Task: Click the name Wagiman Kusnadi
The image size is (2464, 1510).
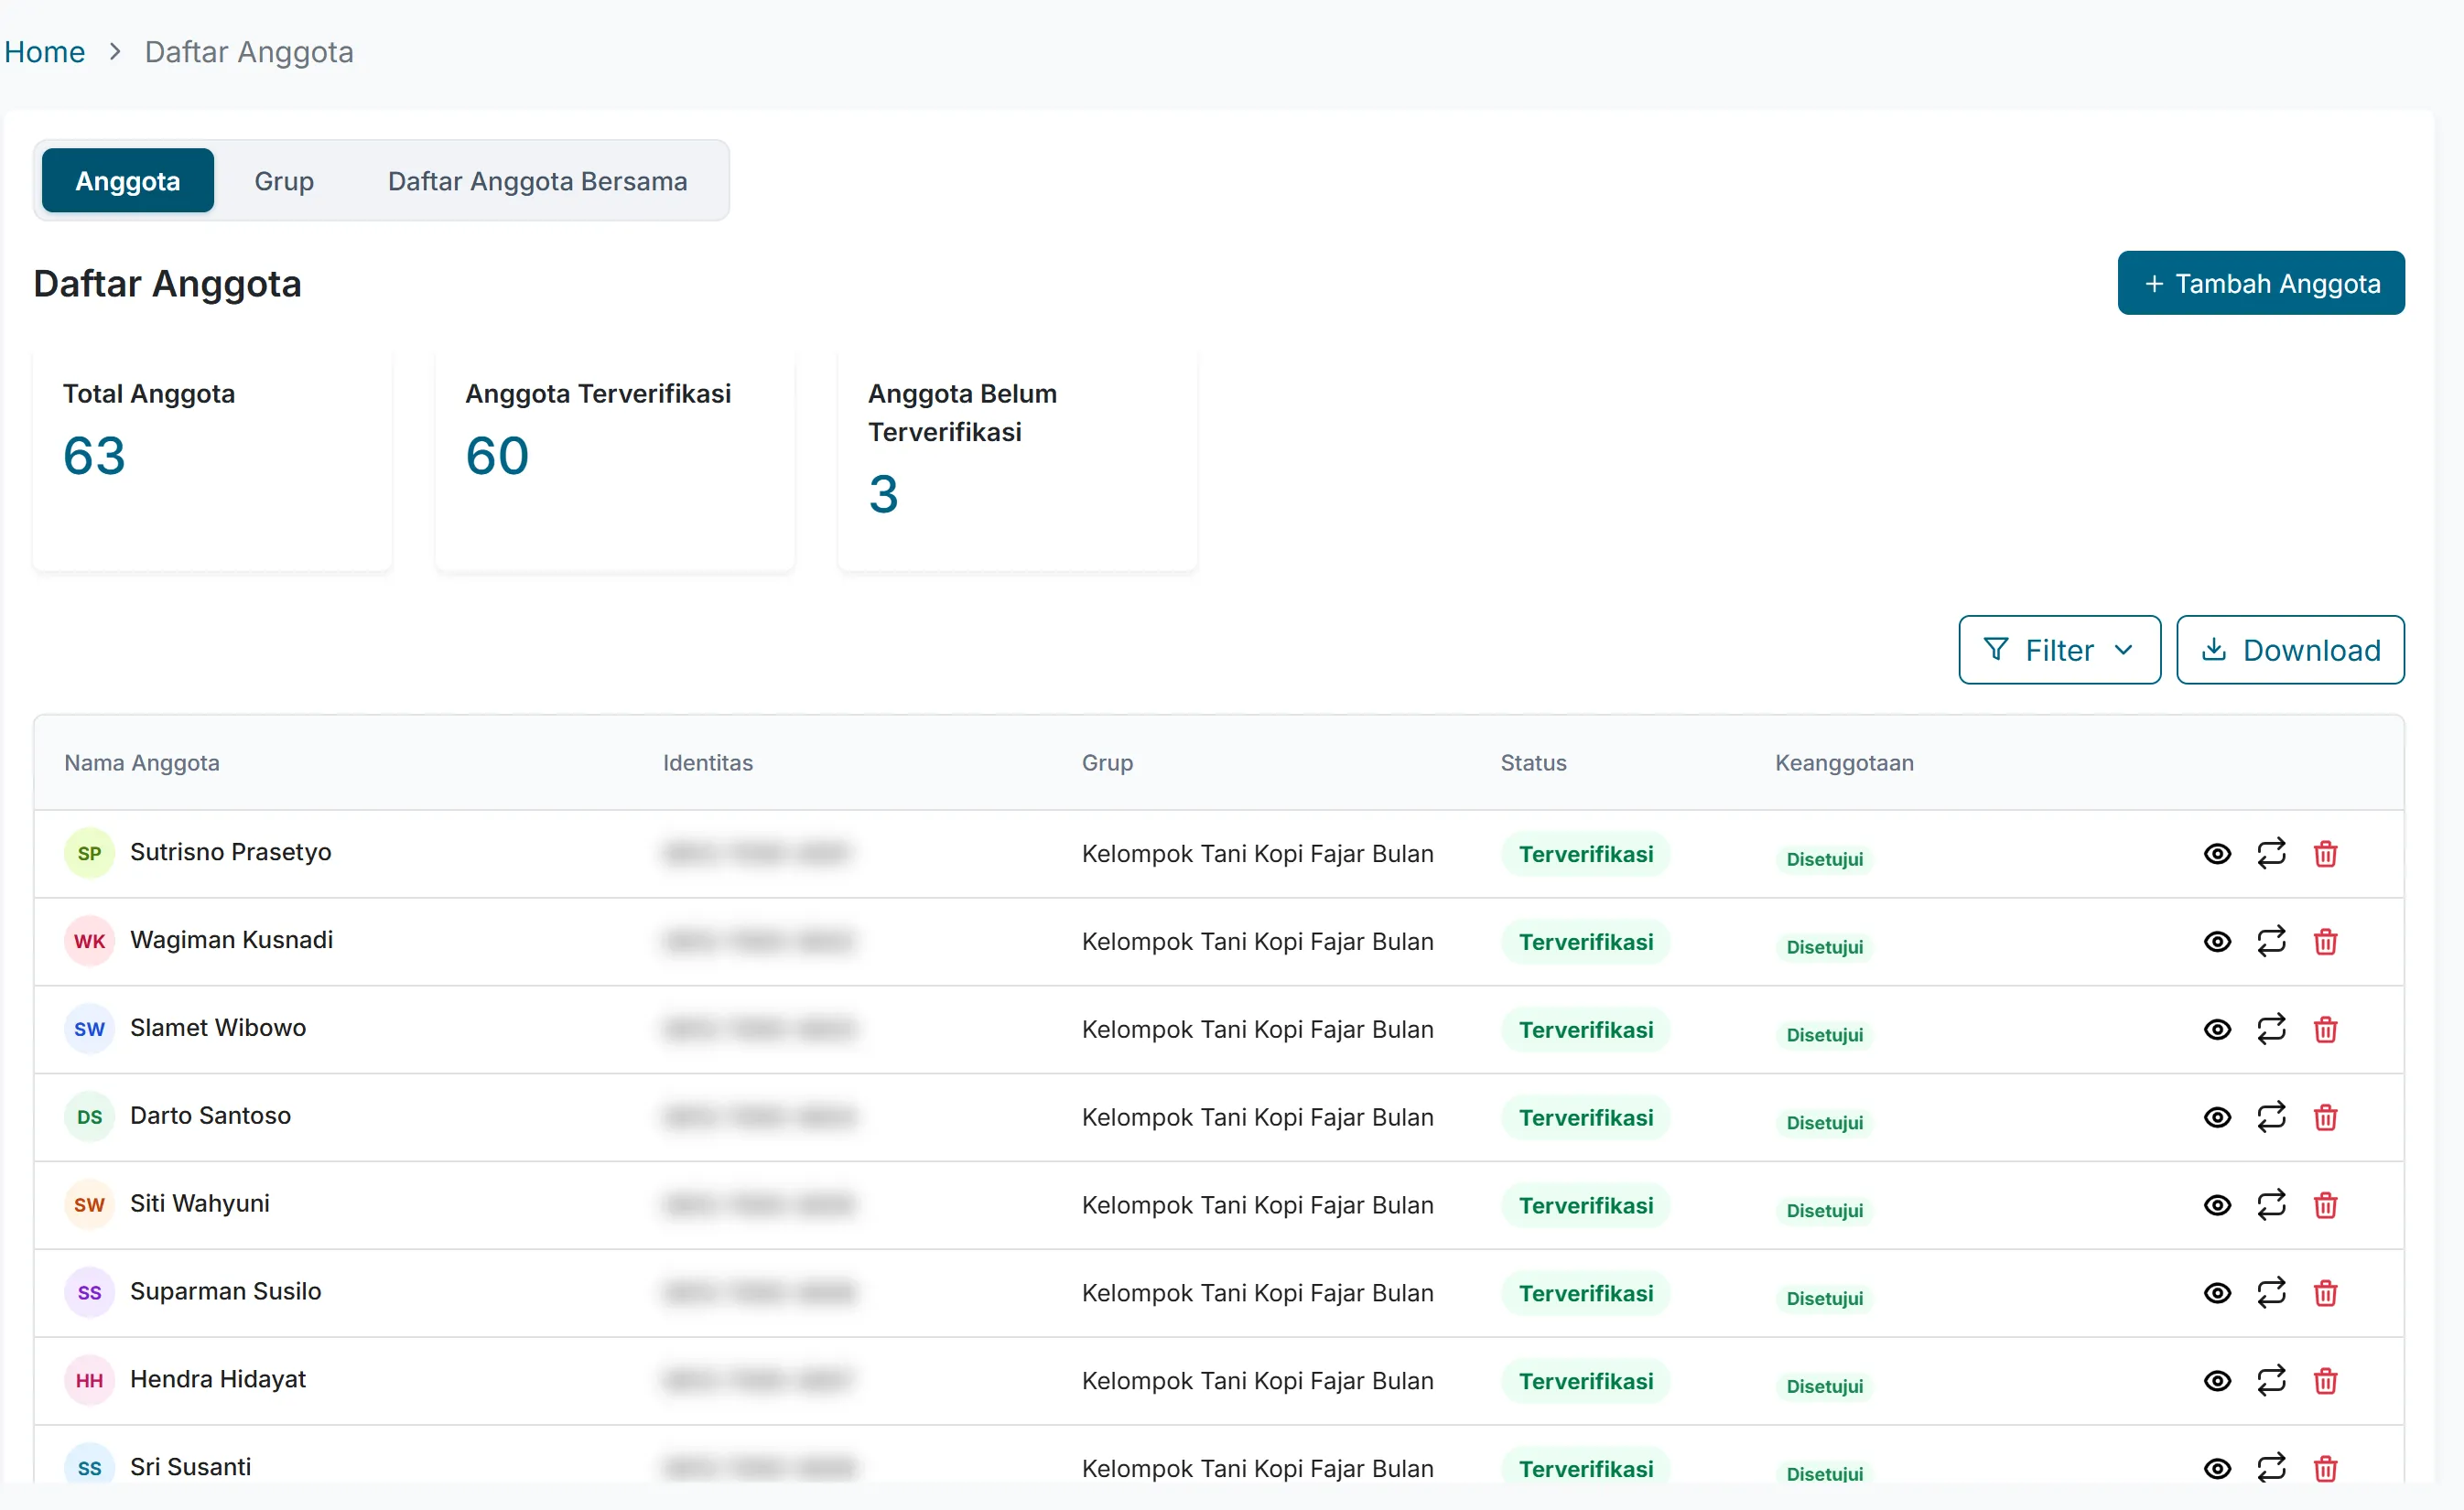Action: click(x=232, y=940)
